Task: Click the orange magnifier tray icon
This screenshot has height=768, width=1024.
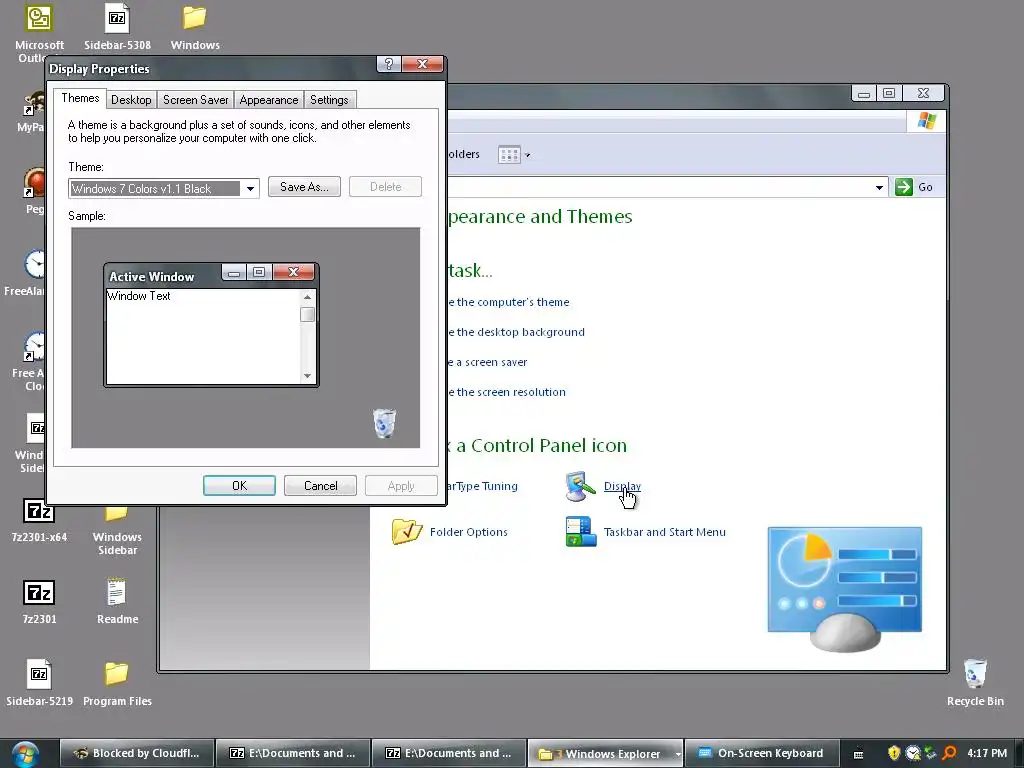Action: pos(949,753)
